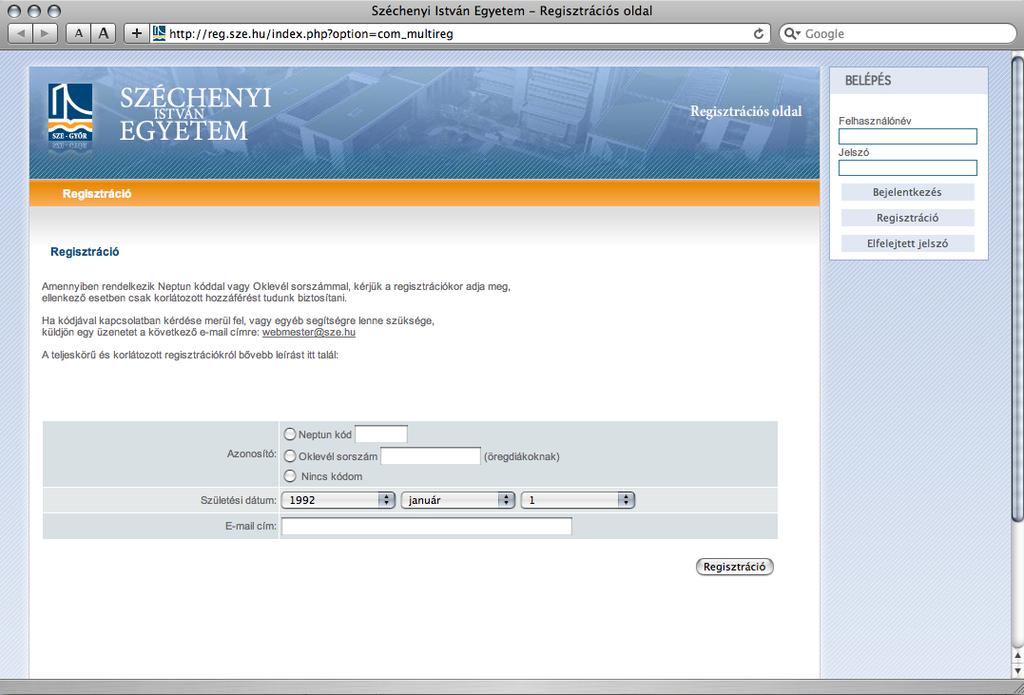1024x695 pixels.
Task: Click the Regisztrációs oldal banner text
Action: pos(746,111)
